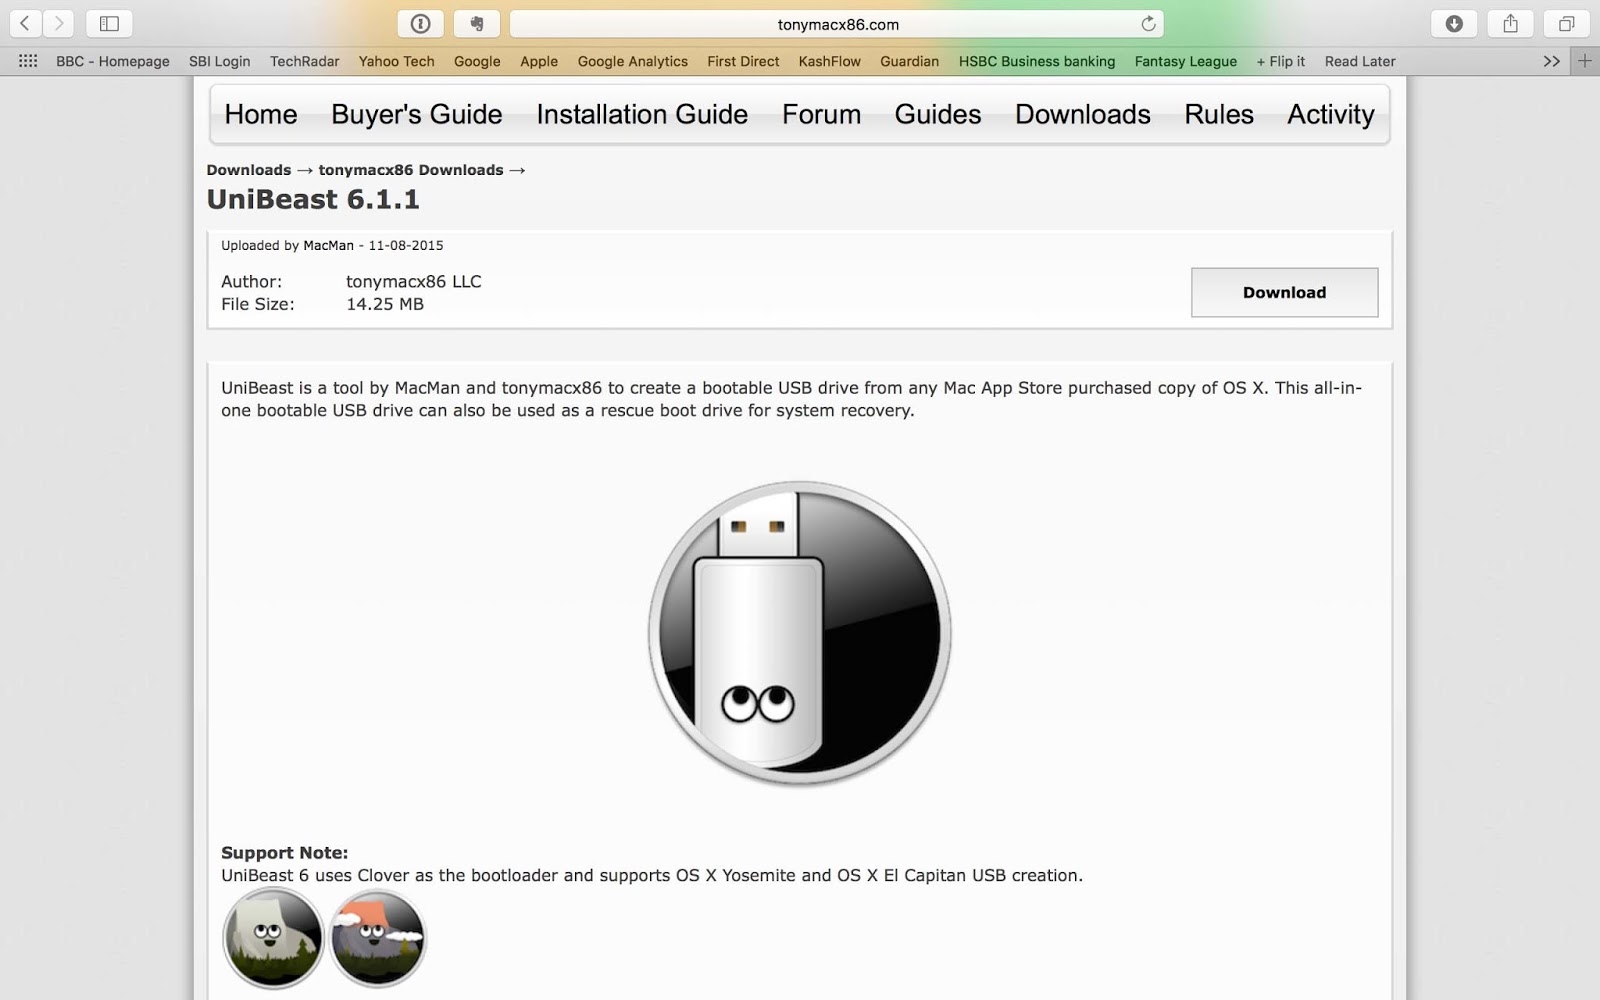Open a new tab with the plus button

[1585, 61]
